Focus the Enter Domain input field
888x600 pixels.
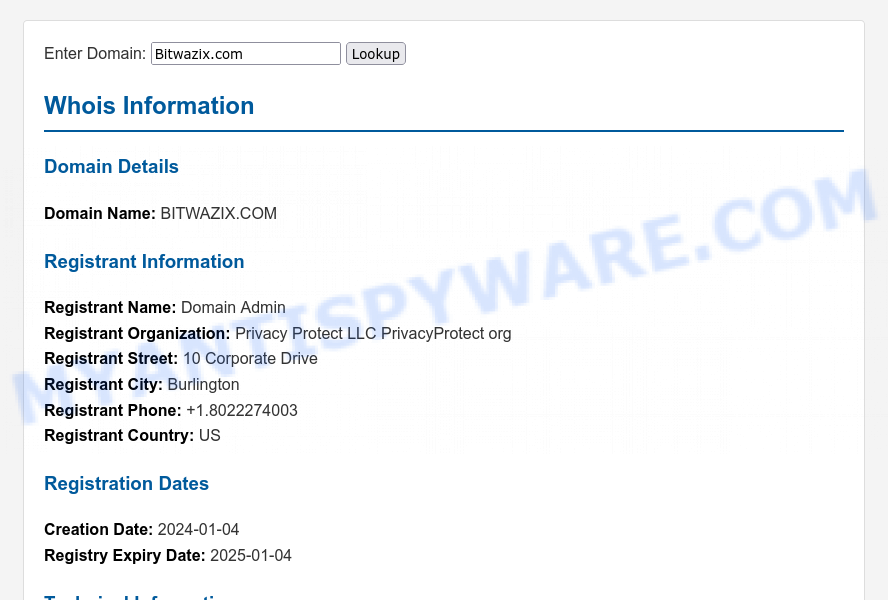246,54
